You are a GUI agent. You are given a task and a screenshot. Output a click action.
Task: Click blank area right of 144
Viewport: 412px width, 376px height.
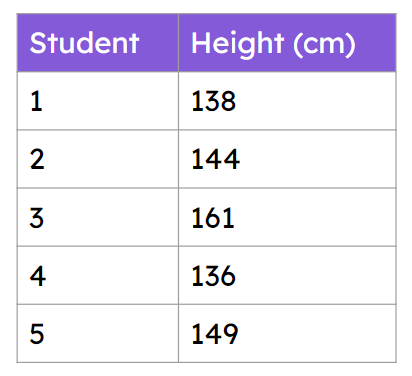coord(318,159)
